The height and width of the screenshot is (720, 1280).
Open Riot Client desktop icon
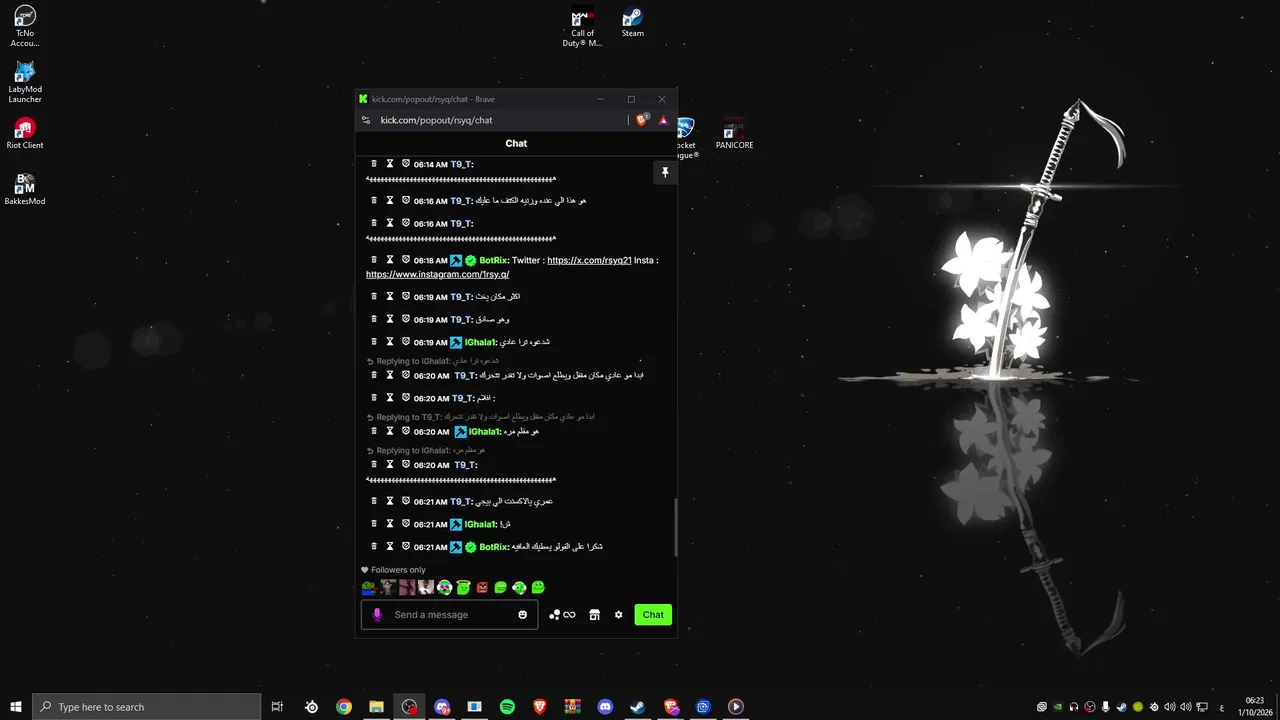(x=25, y=134)
